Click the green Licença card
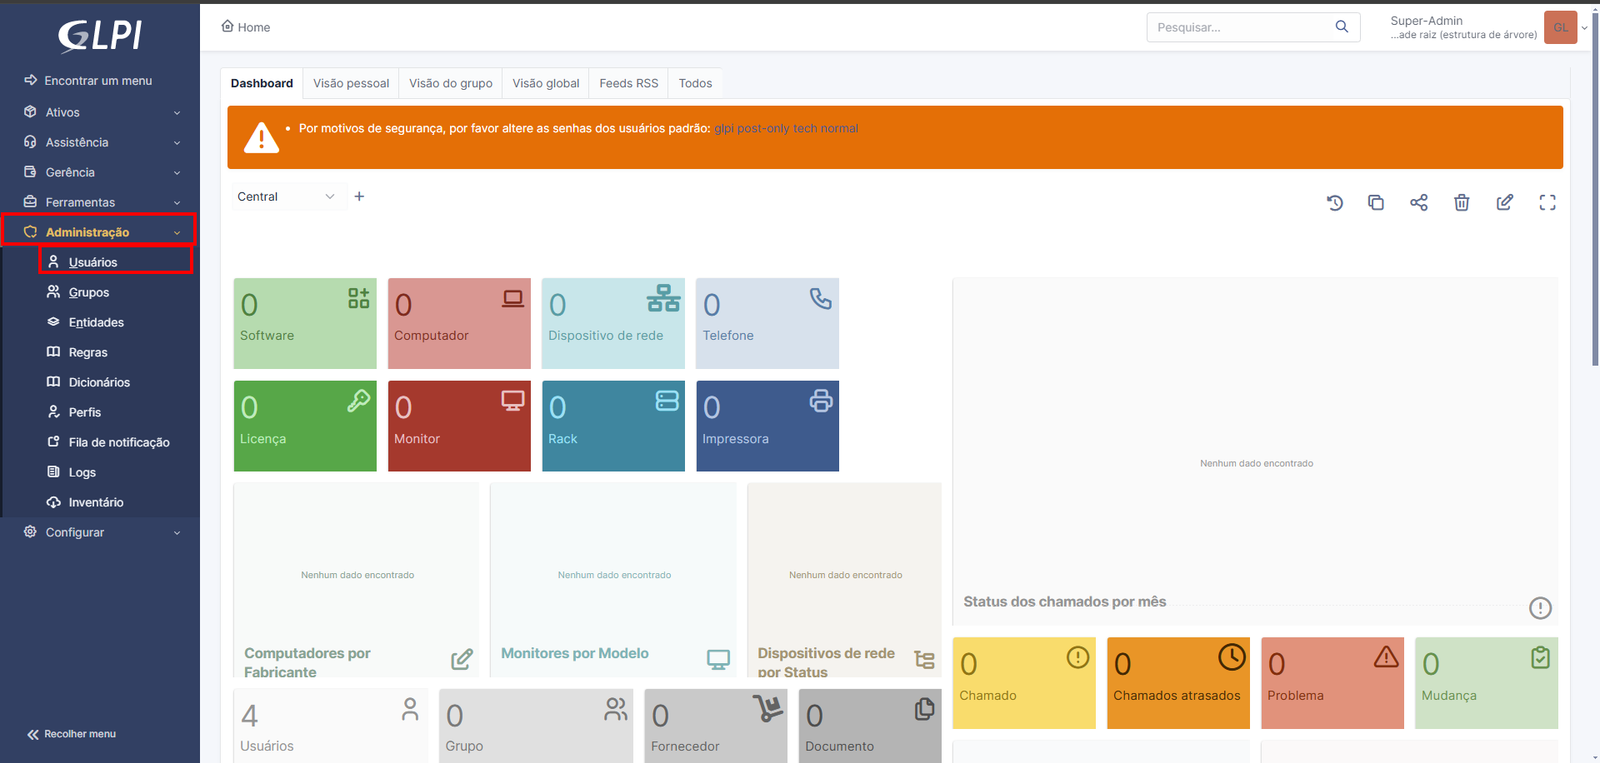 click(x=305, y=425)
